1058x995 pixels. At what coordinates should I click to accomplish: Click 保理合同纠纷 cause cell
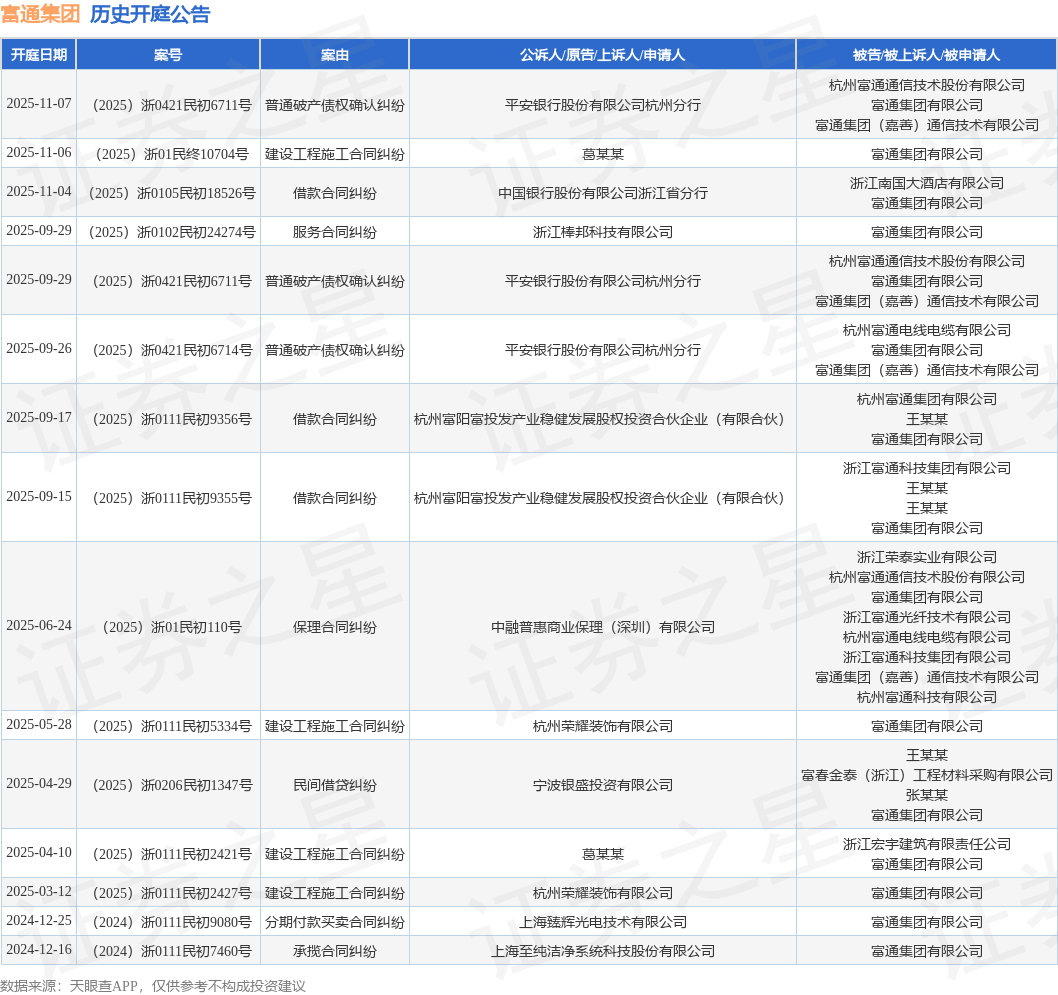335,627
